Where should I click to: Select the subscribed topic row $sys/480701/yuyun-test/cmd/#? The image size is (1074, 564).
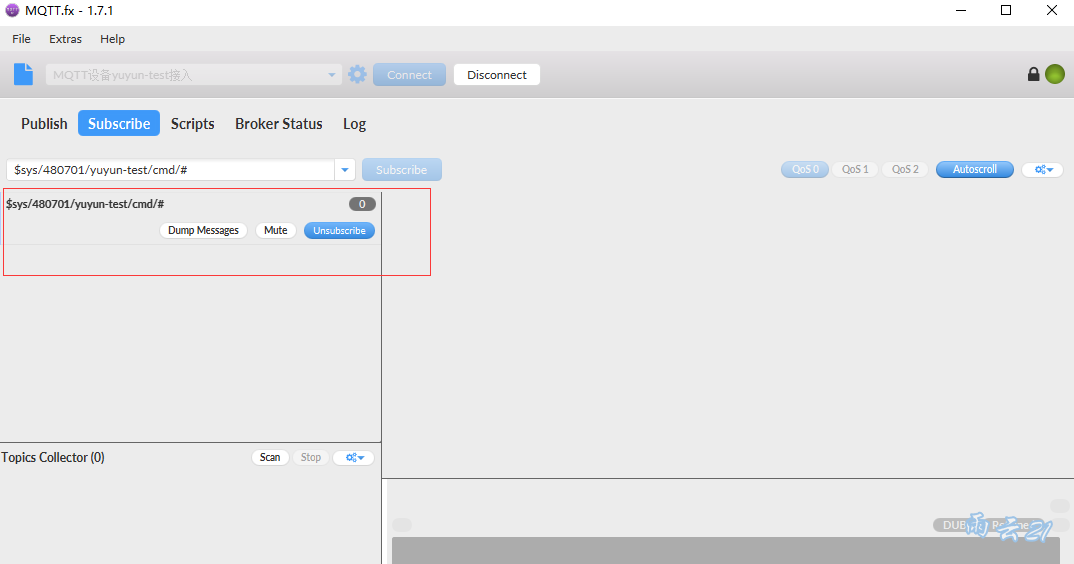click(190, 218)
